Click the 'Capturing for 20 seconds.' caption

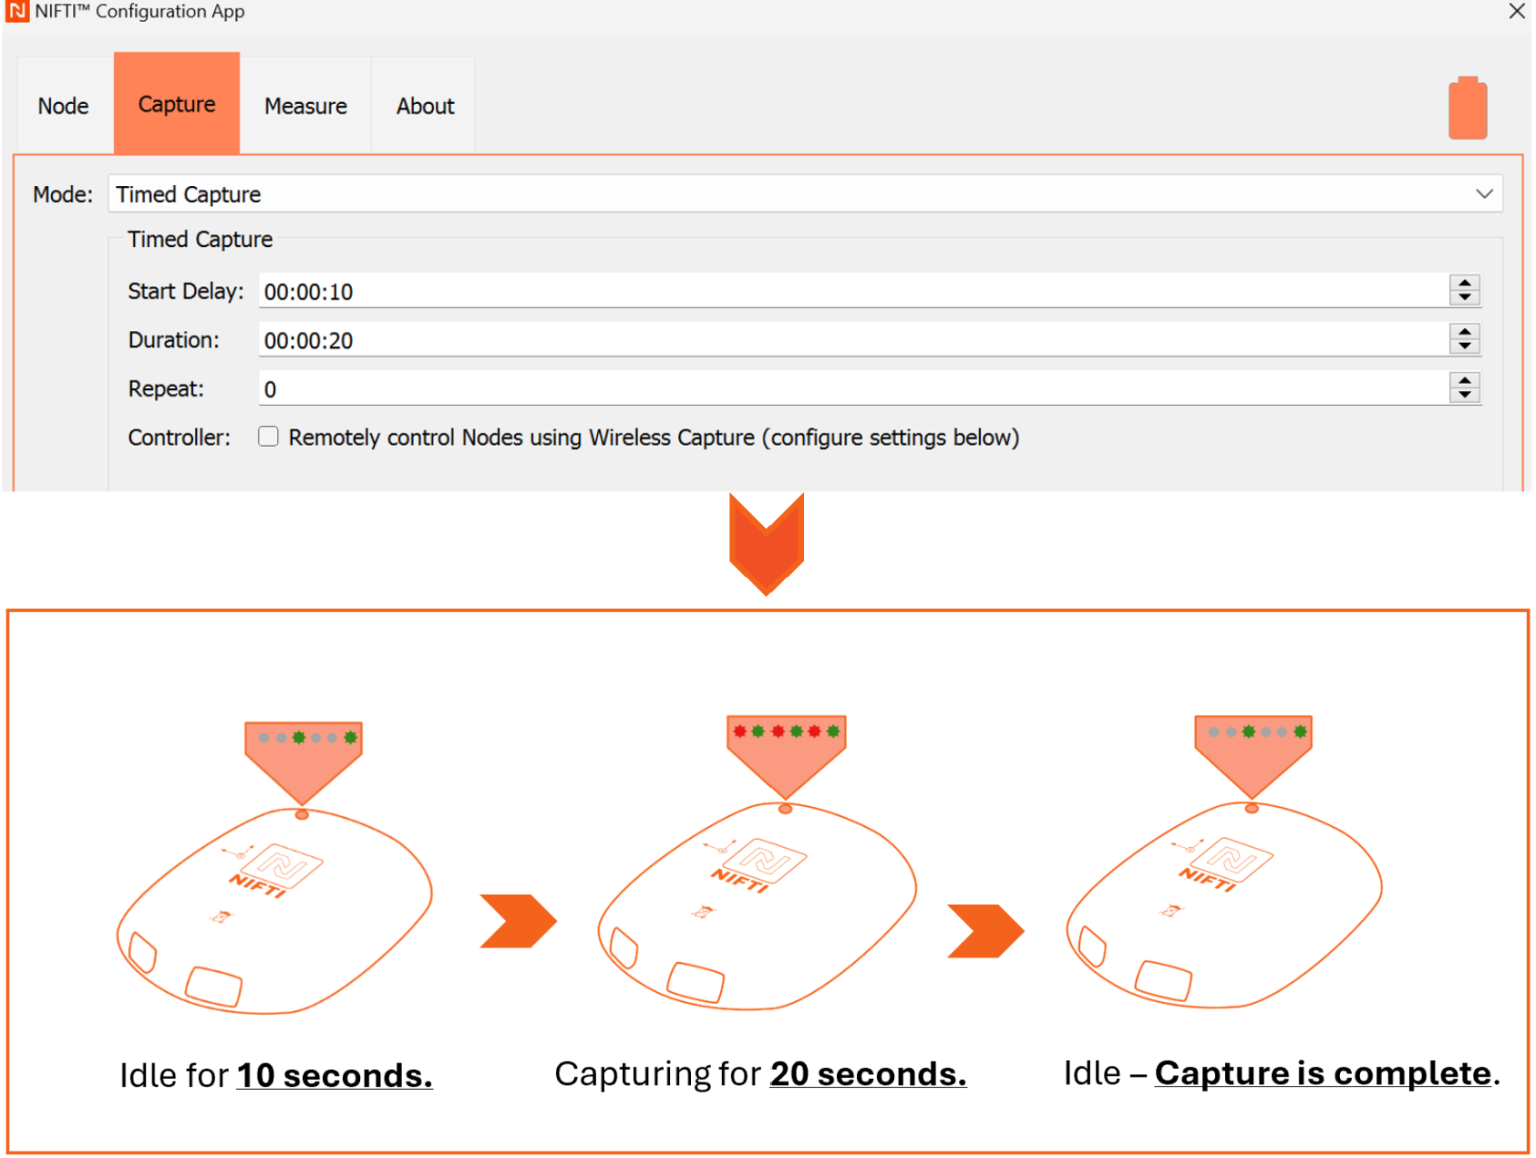point(760,1074)
